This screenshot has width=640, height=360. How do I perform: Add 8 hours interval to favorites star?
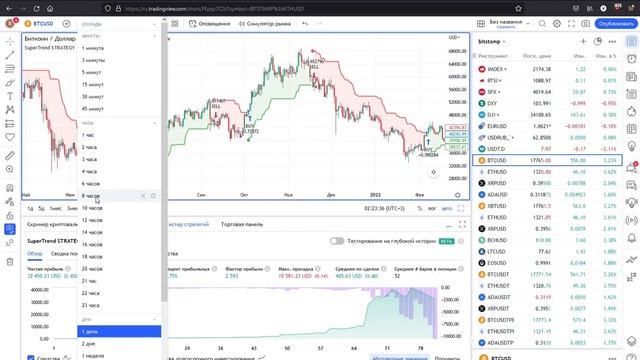coord(153,196)
